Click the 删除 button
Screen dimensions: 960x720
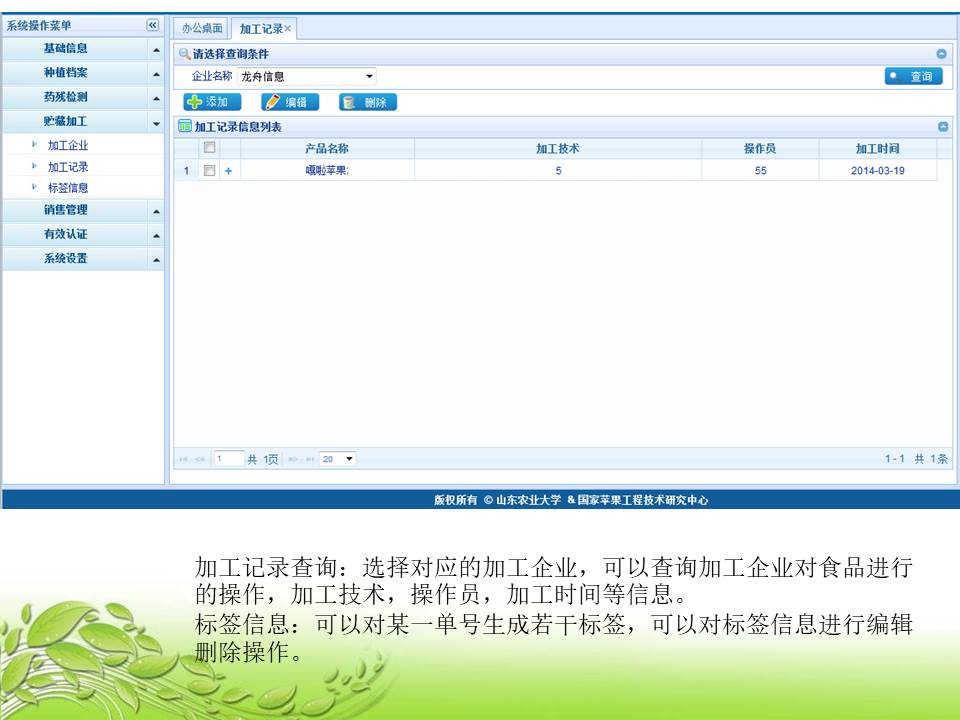(367, 102)
